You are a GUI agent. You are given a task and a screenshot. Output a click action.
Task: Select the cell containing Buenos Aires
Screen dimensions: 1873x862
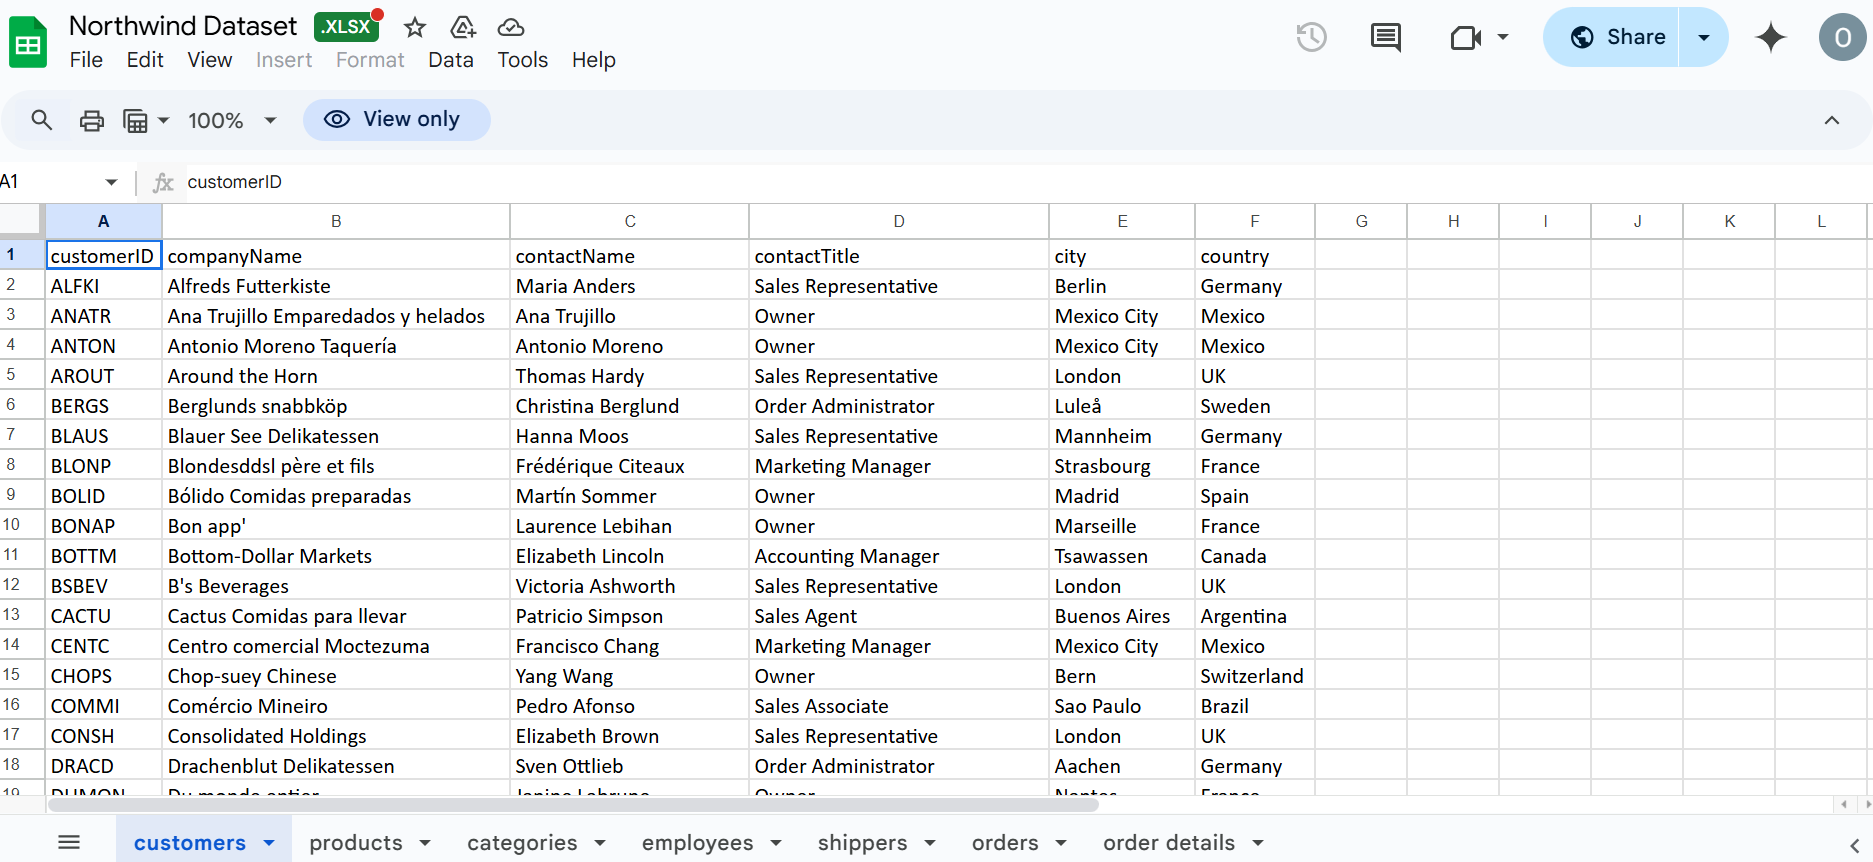[1122, 616]
